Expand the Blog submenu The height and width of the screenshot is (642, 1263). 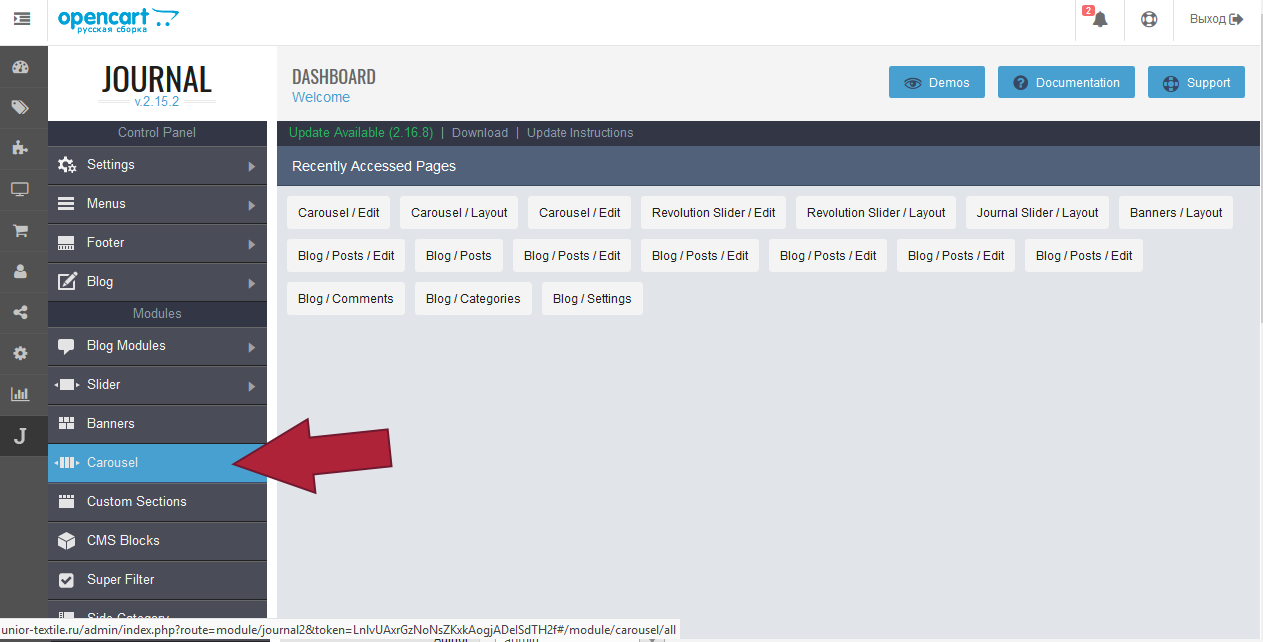pyautogui.click(x=157, y=283)
